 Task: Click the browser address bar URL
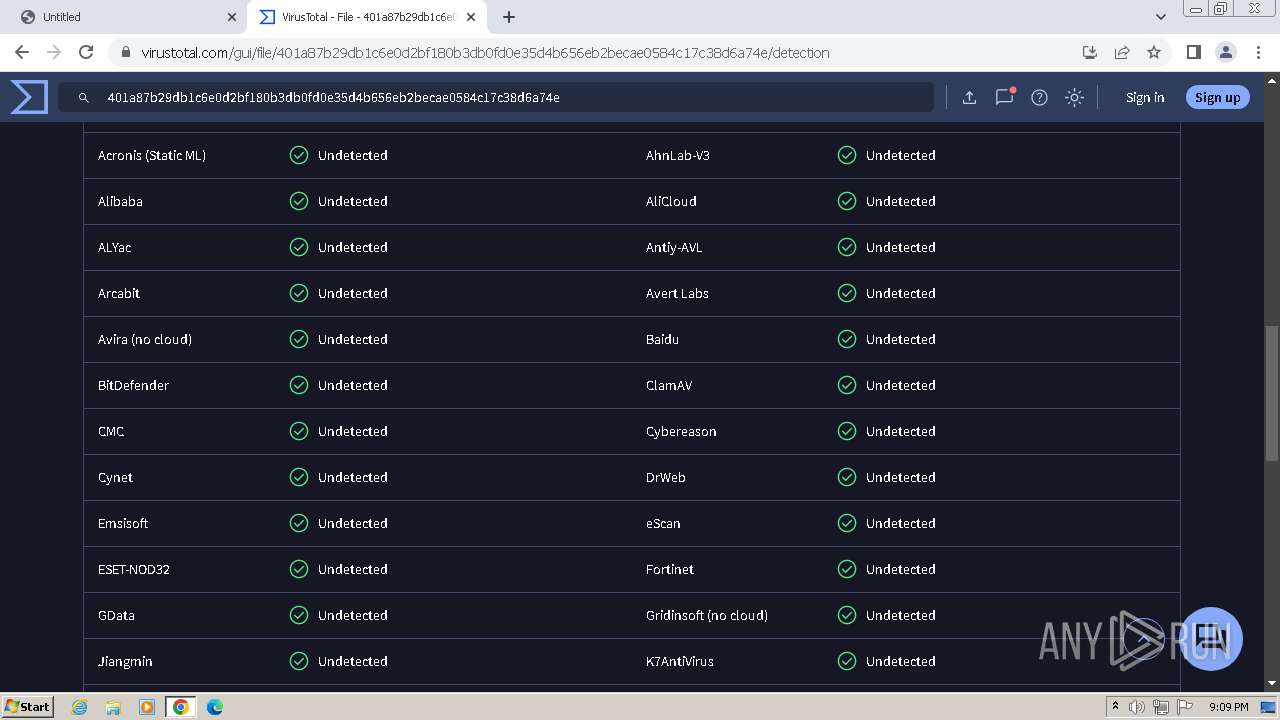[x=485, y=53]
